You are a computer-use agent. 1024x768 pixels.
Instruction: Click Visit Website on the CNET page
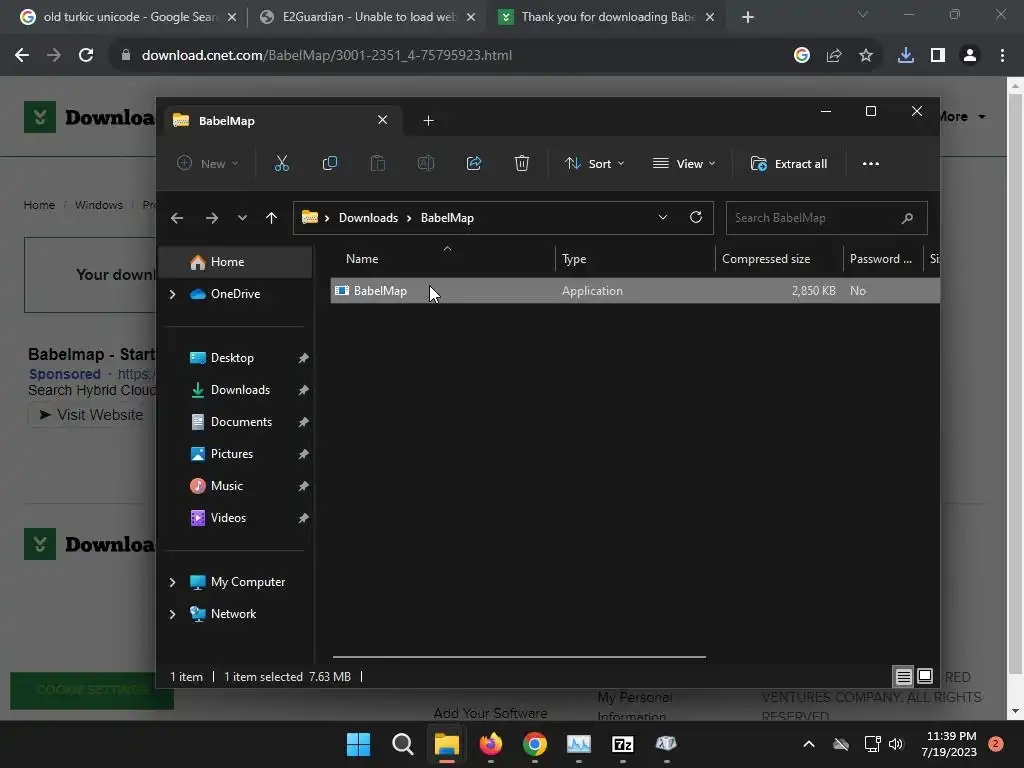(x=90, y=415)
